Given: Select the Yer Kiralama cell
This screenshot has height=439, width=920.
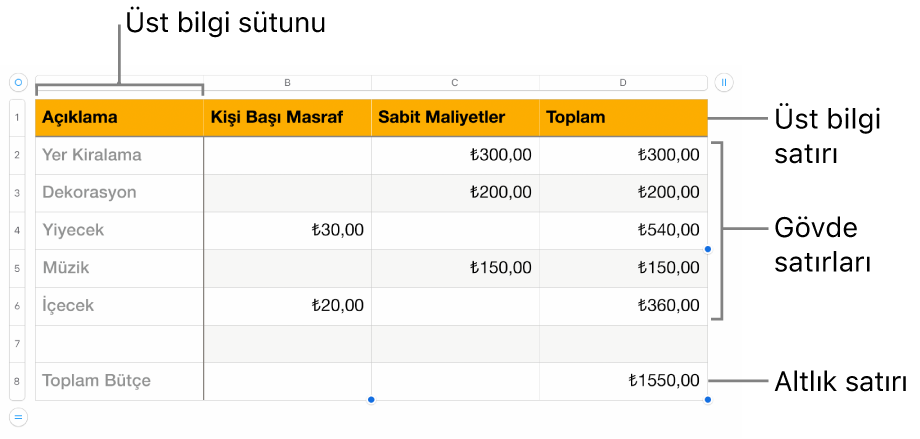Looking at the screenshot, I should tap(120, 156).
